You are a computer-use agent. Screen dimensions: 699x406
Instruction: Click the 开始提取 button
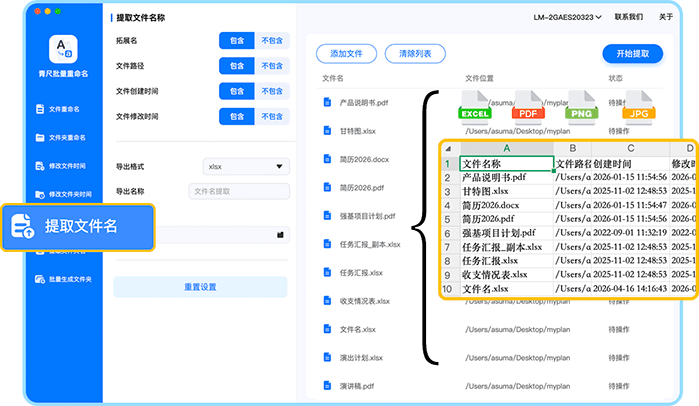pyautogui.click(x=632, y=54)
